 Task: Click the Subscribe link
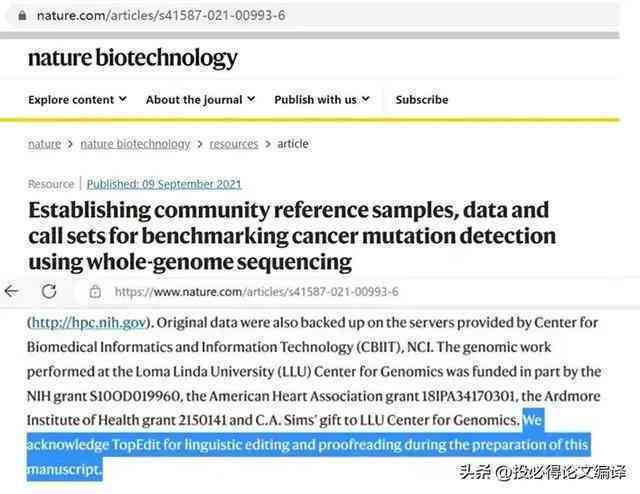(422, 100)
